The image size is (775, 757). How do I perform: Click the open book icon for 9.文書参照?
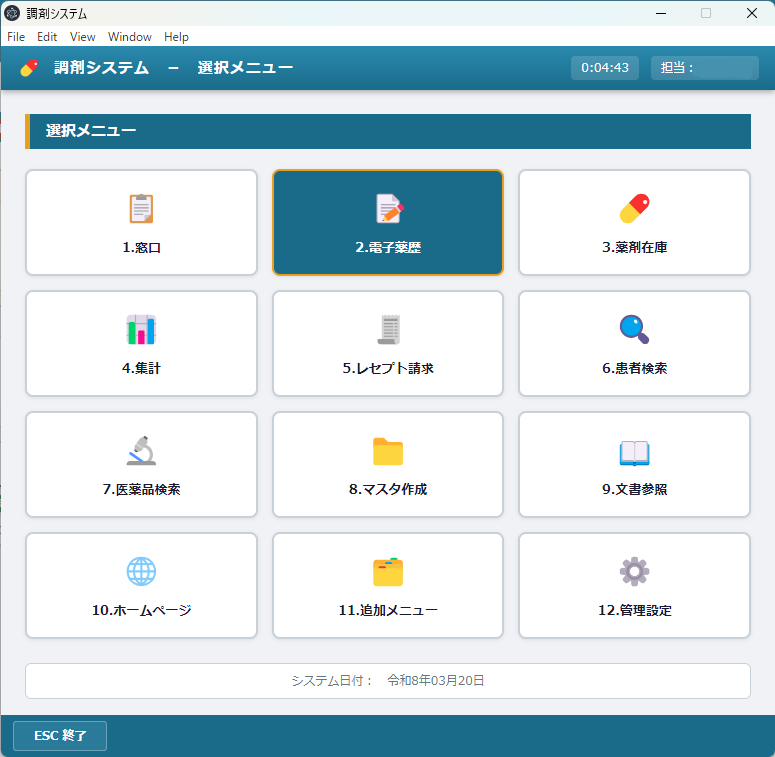pos(635,453)
